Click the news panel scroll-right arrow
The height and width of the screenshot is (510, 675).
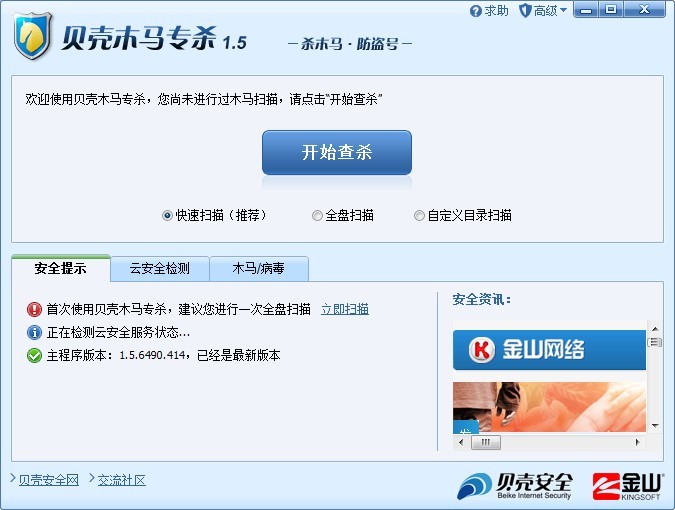point(638,442)
